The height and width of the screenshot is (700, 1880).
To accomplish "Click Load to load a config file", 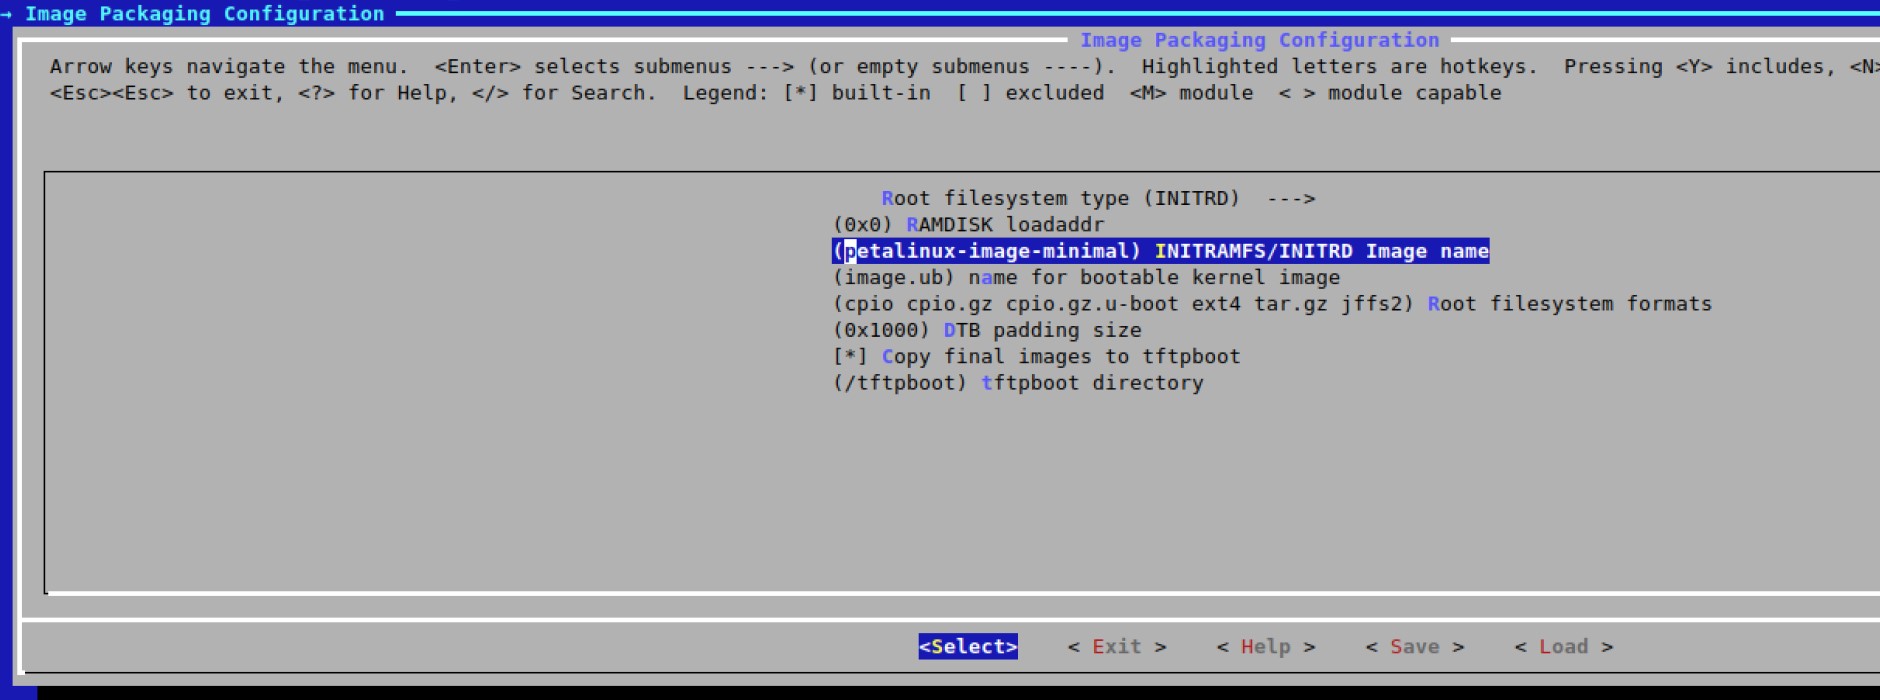I will (x=1563, y=647).
